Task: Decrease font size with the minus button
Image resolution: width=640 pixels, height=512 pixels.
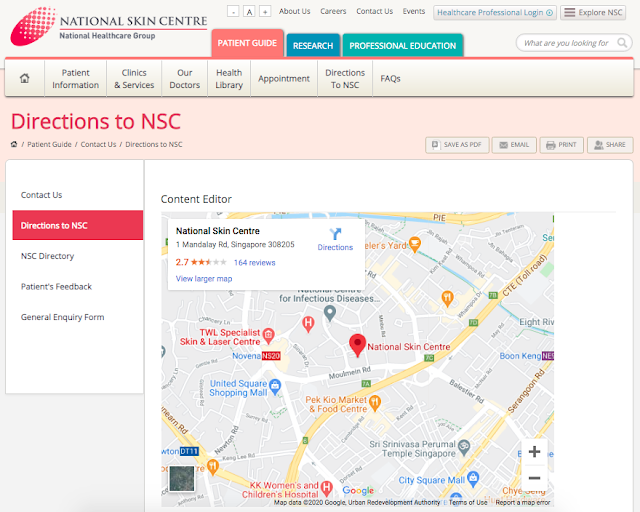Action: tap(233, 11)
